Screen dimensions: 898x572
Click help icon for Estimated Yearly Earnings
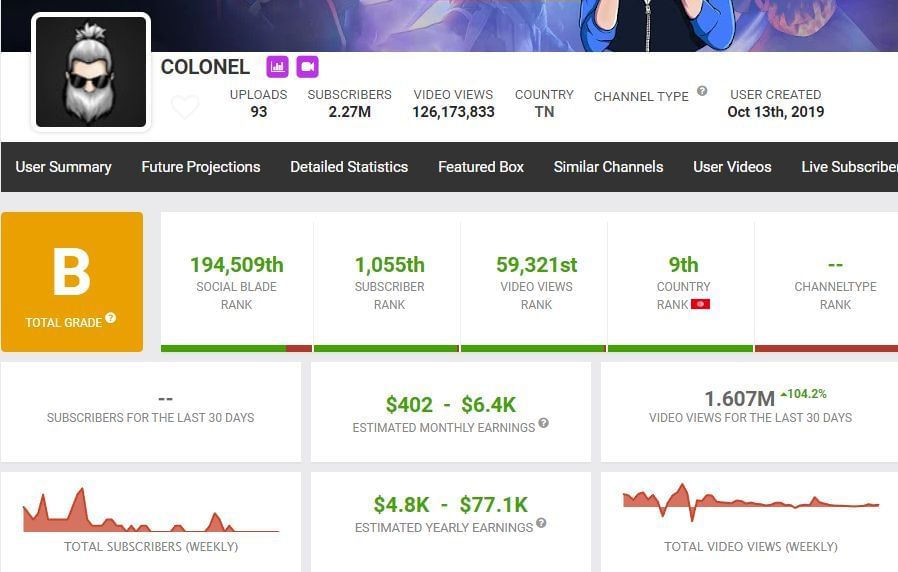pos(541,523)
